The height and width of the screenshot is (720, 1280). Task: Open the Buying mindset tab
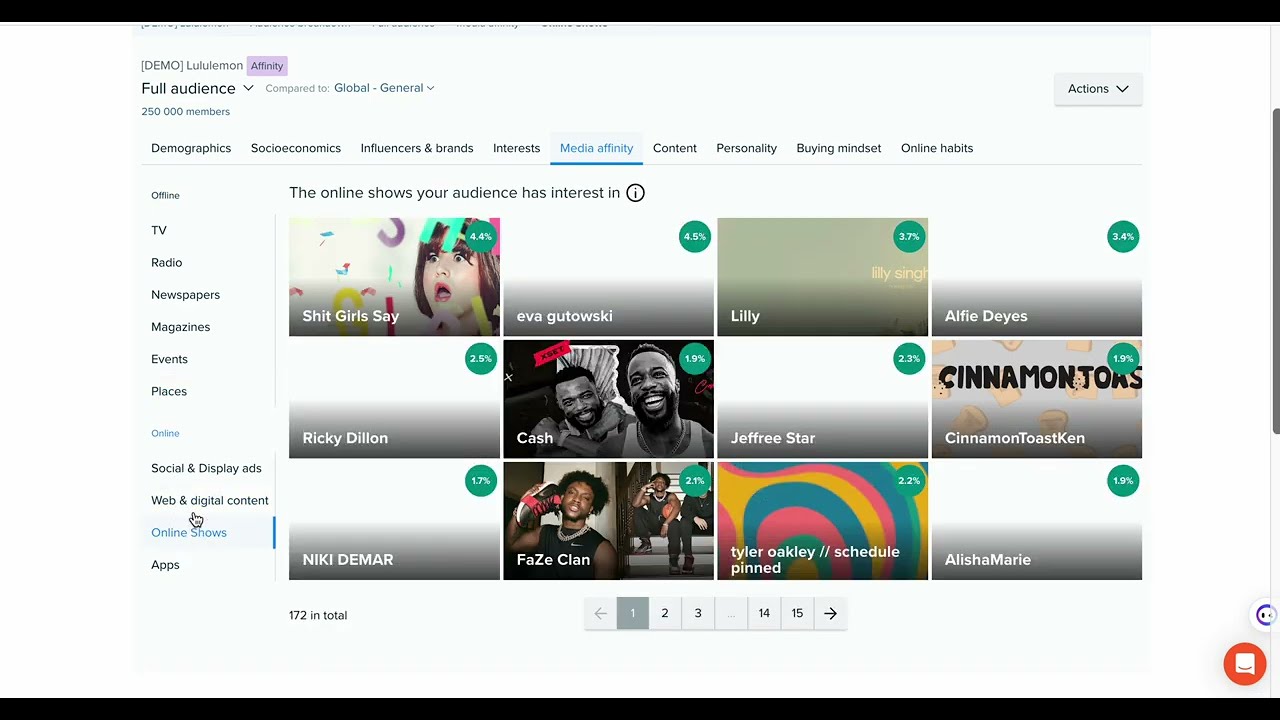click(839, 148)
